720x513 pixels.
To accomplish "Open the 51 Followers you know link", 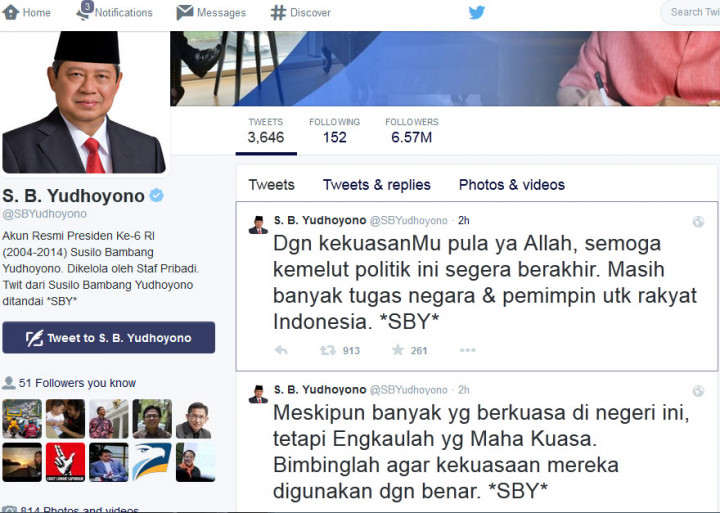I will point(77,383).
